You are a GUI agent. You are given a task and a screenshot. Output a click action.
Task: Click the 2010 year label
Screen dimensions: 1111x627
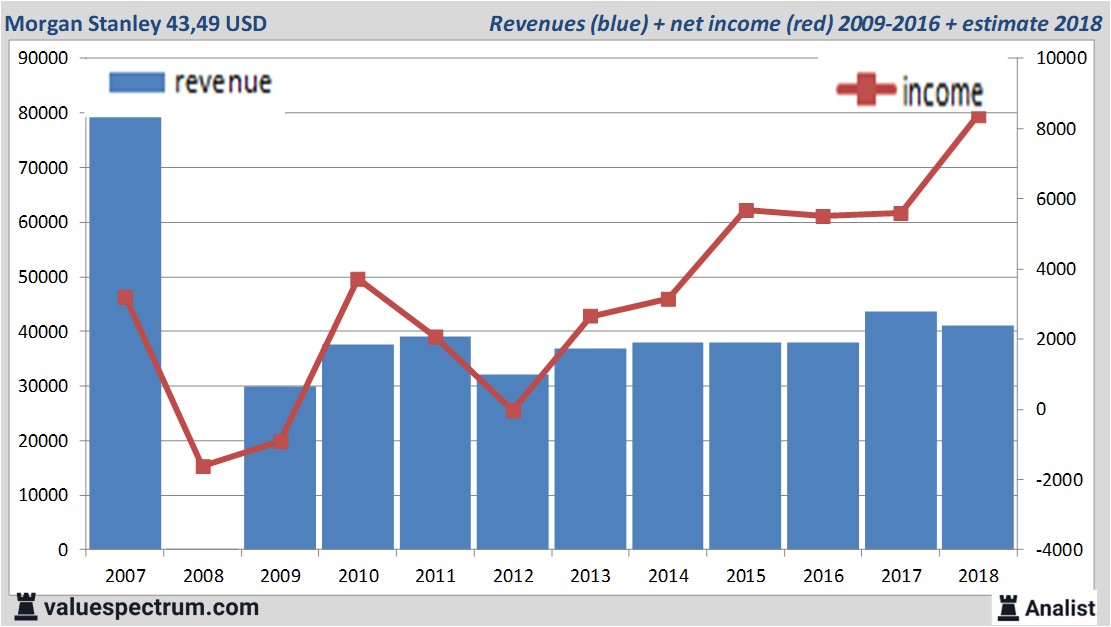pyautogui.click(x=359, y=575)
